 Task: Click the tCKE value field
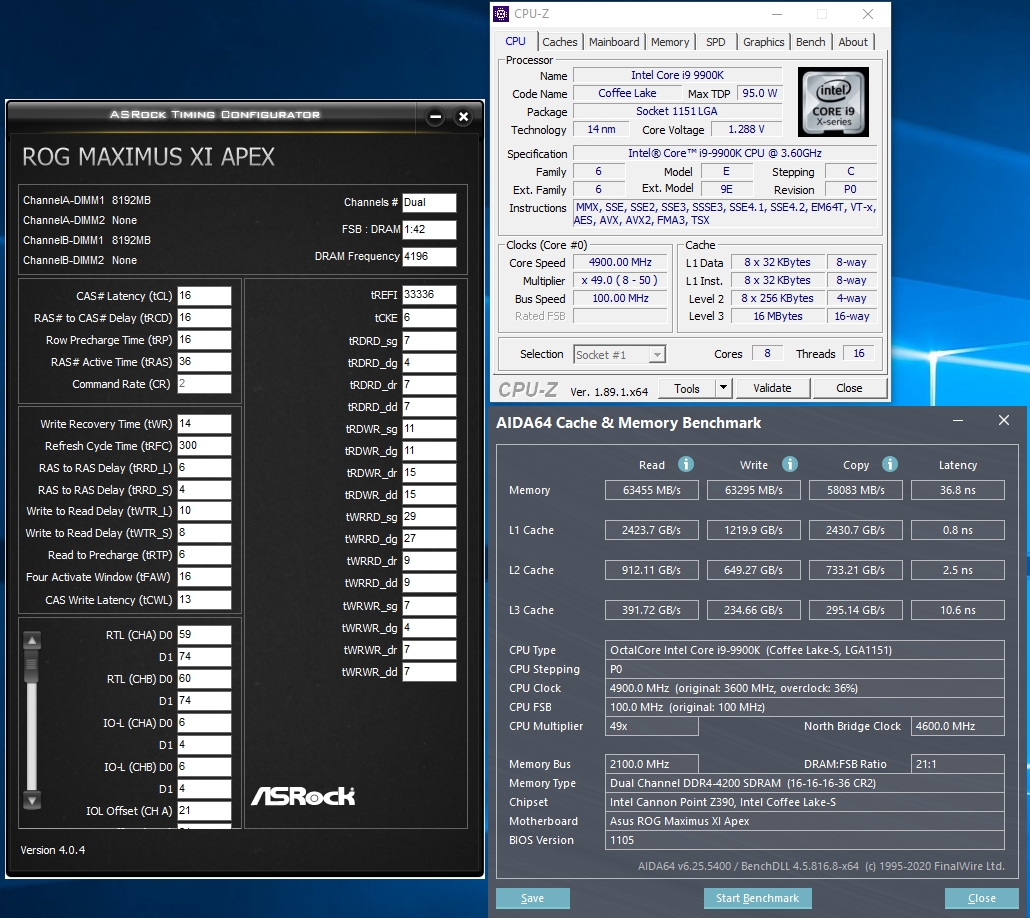pyautogui.click(x=429, y=318)
